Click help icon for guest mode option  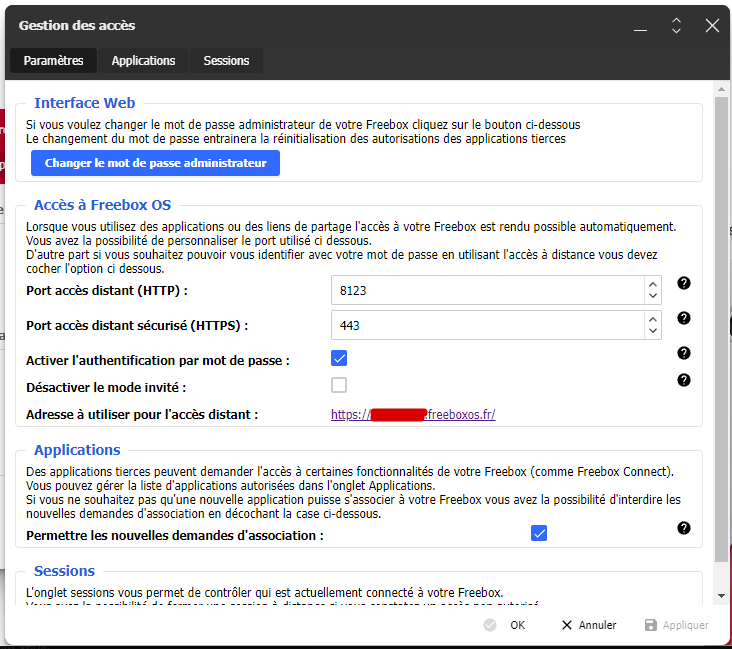(x=684, y=380)
